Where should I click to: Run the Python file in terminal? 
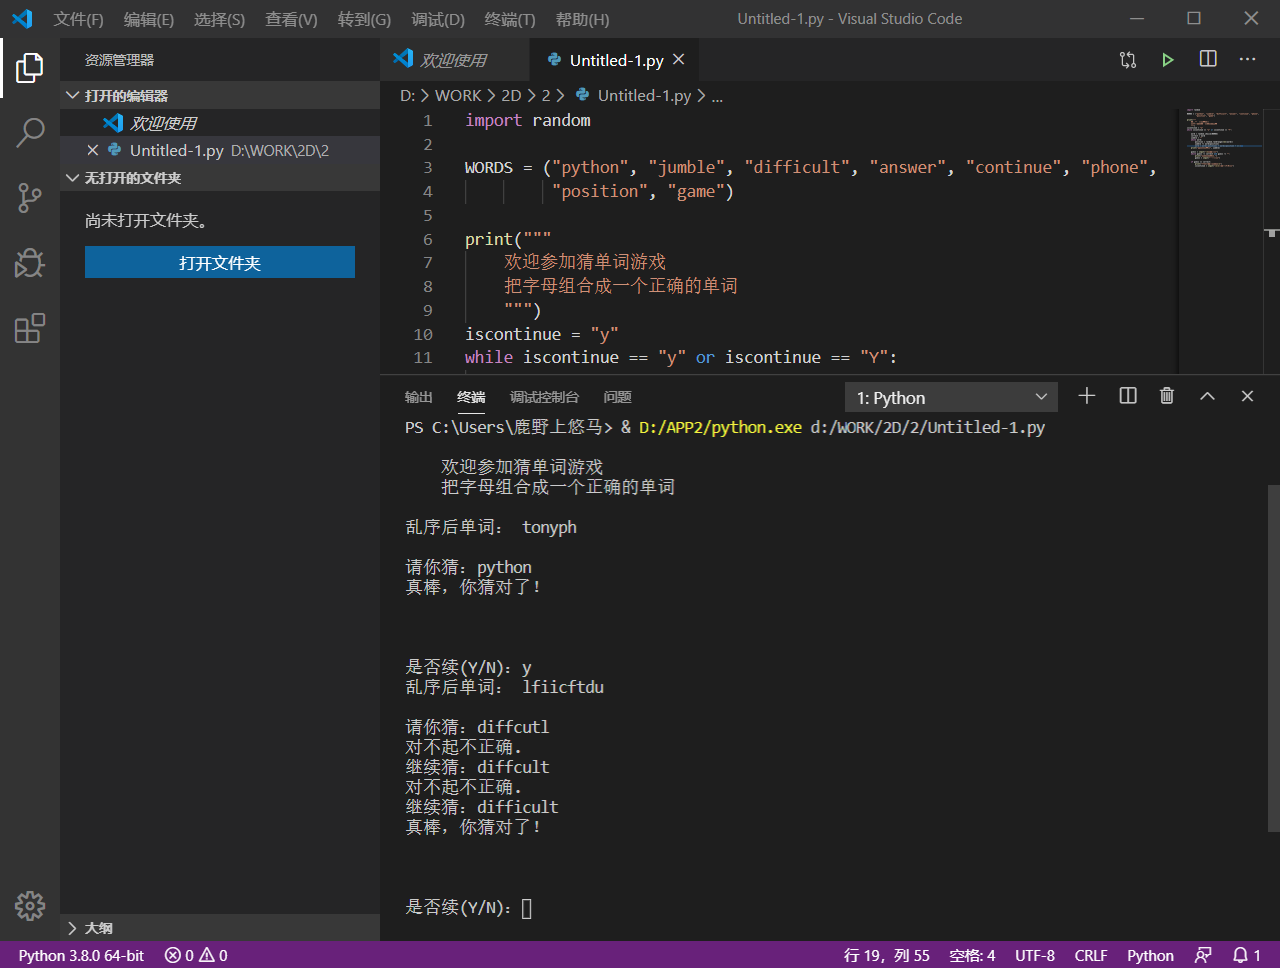click(x=1167, y=60)
